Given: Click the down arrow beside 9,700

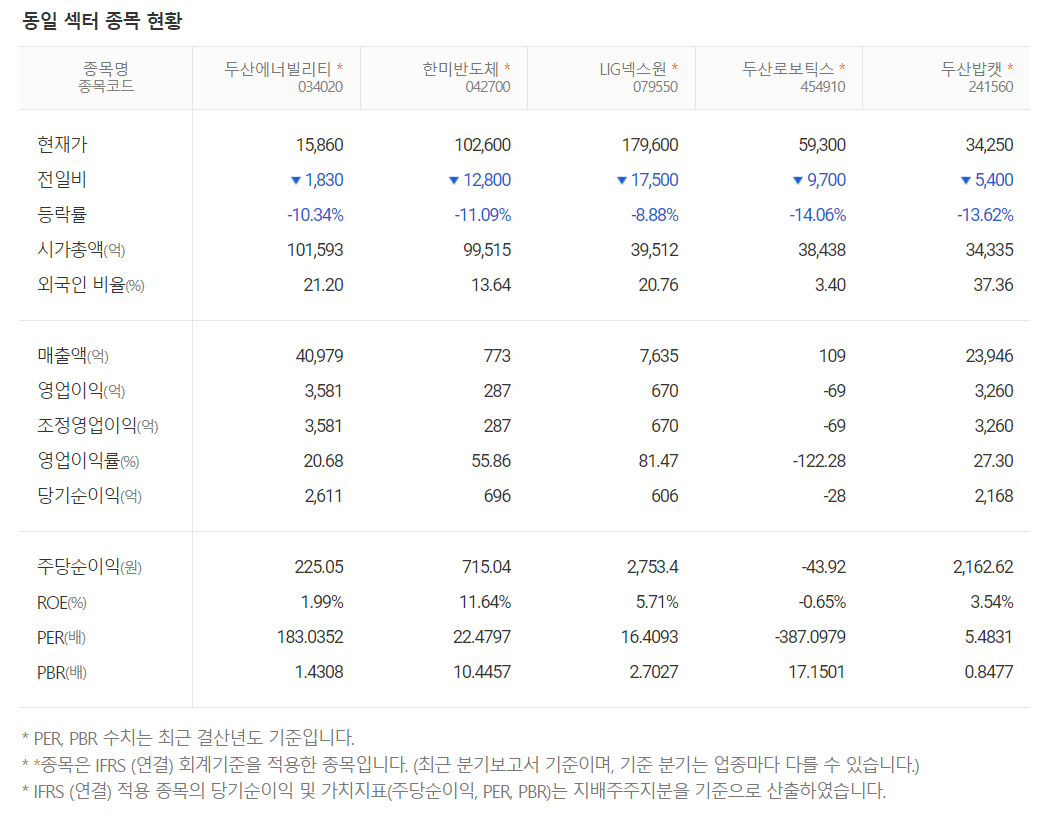Looking at the screenshot, I should click(x=798, y=180).
